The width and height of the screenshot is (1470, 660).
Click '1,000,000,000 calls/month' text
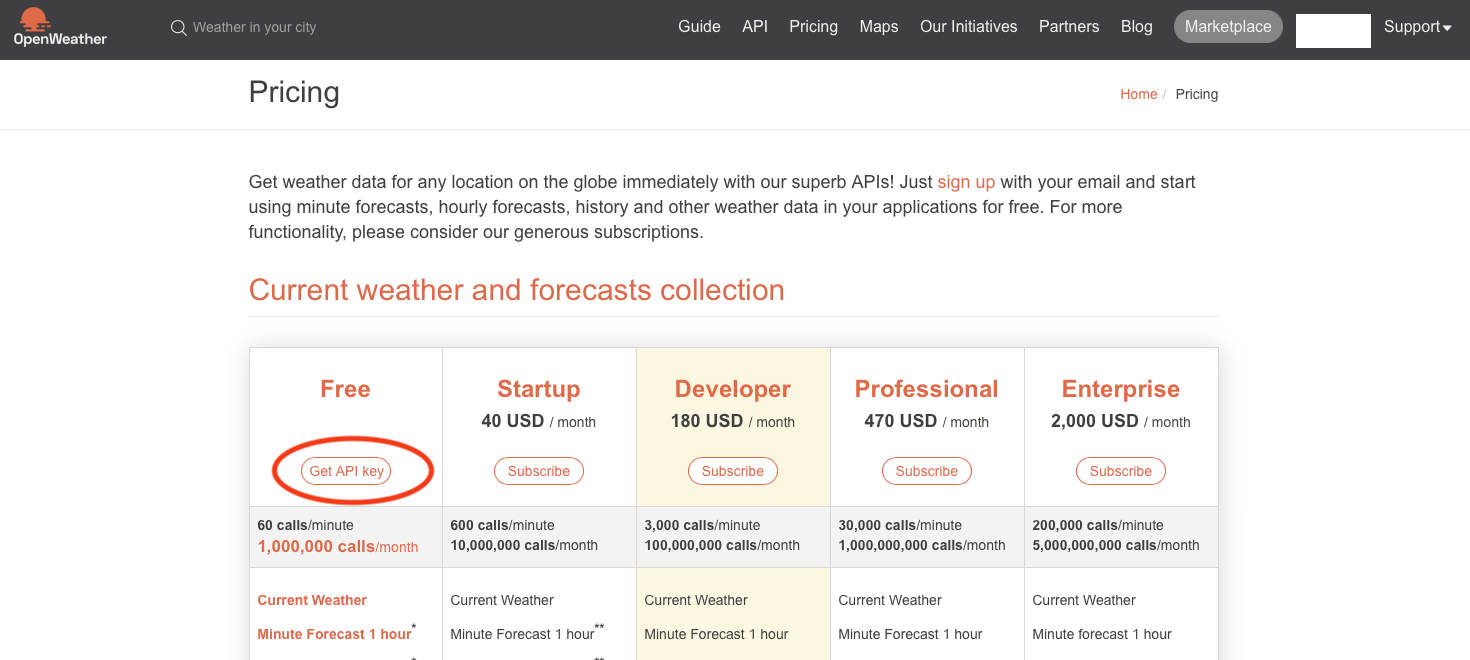[922, 545]
